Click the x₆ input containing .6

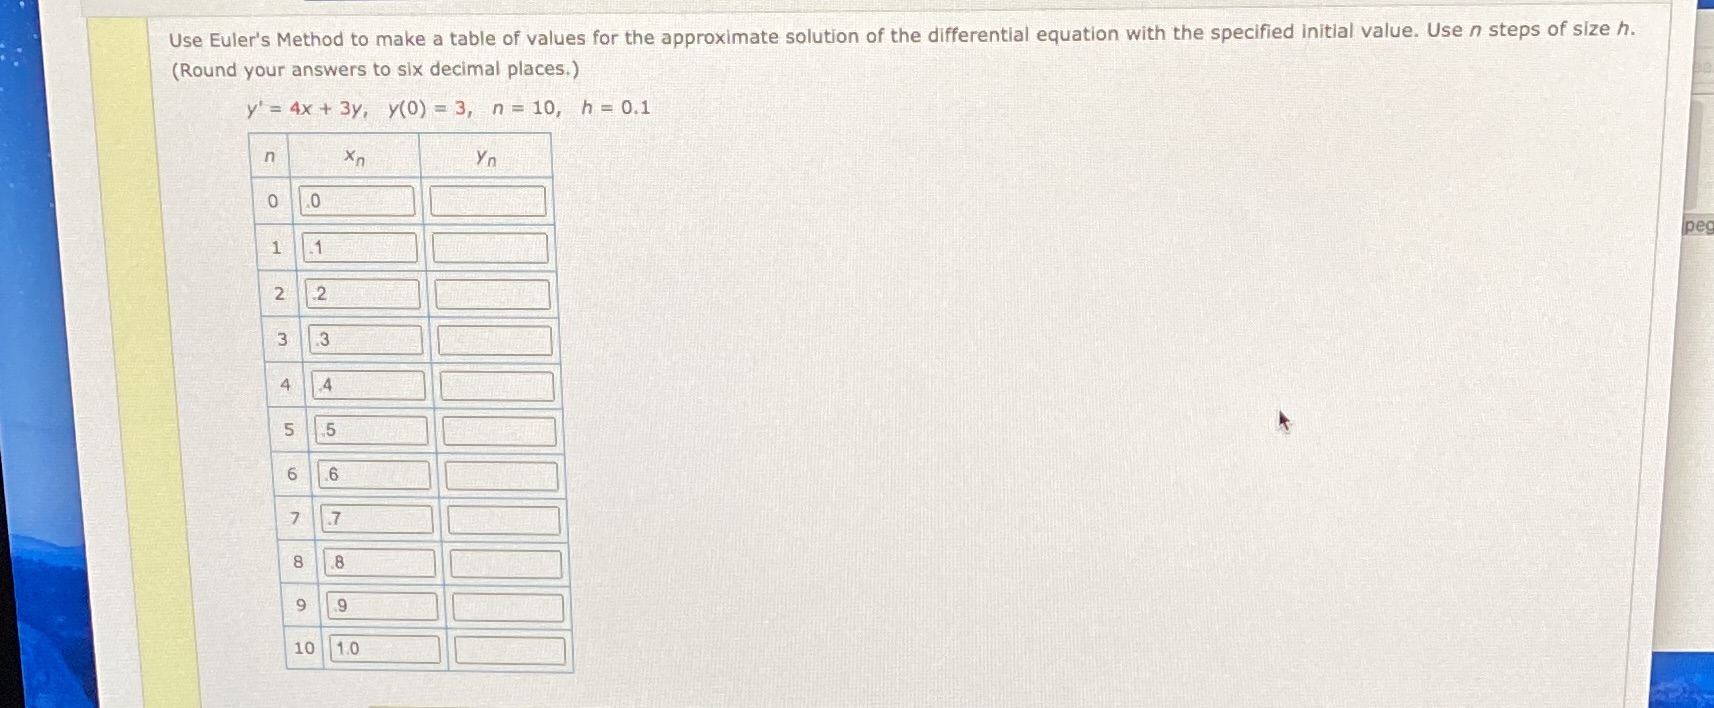pyautogui.click(x=375, y=475)
